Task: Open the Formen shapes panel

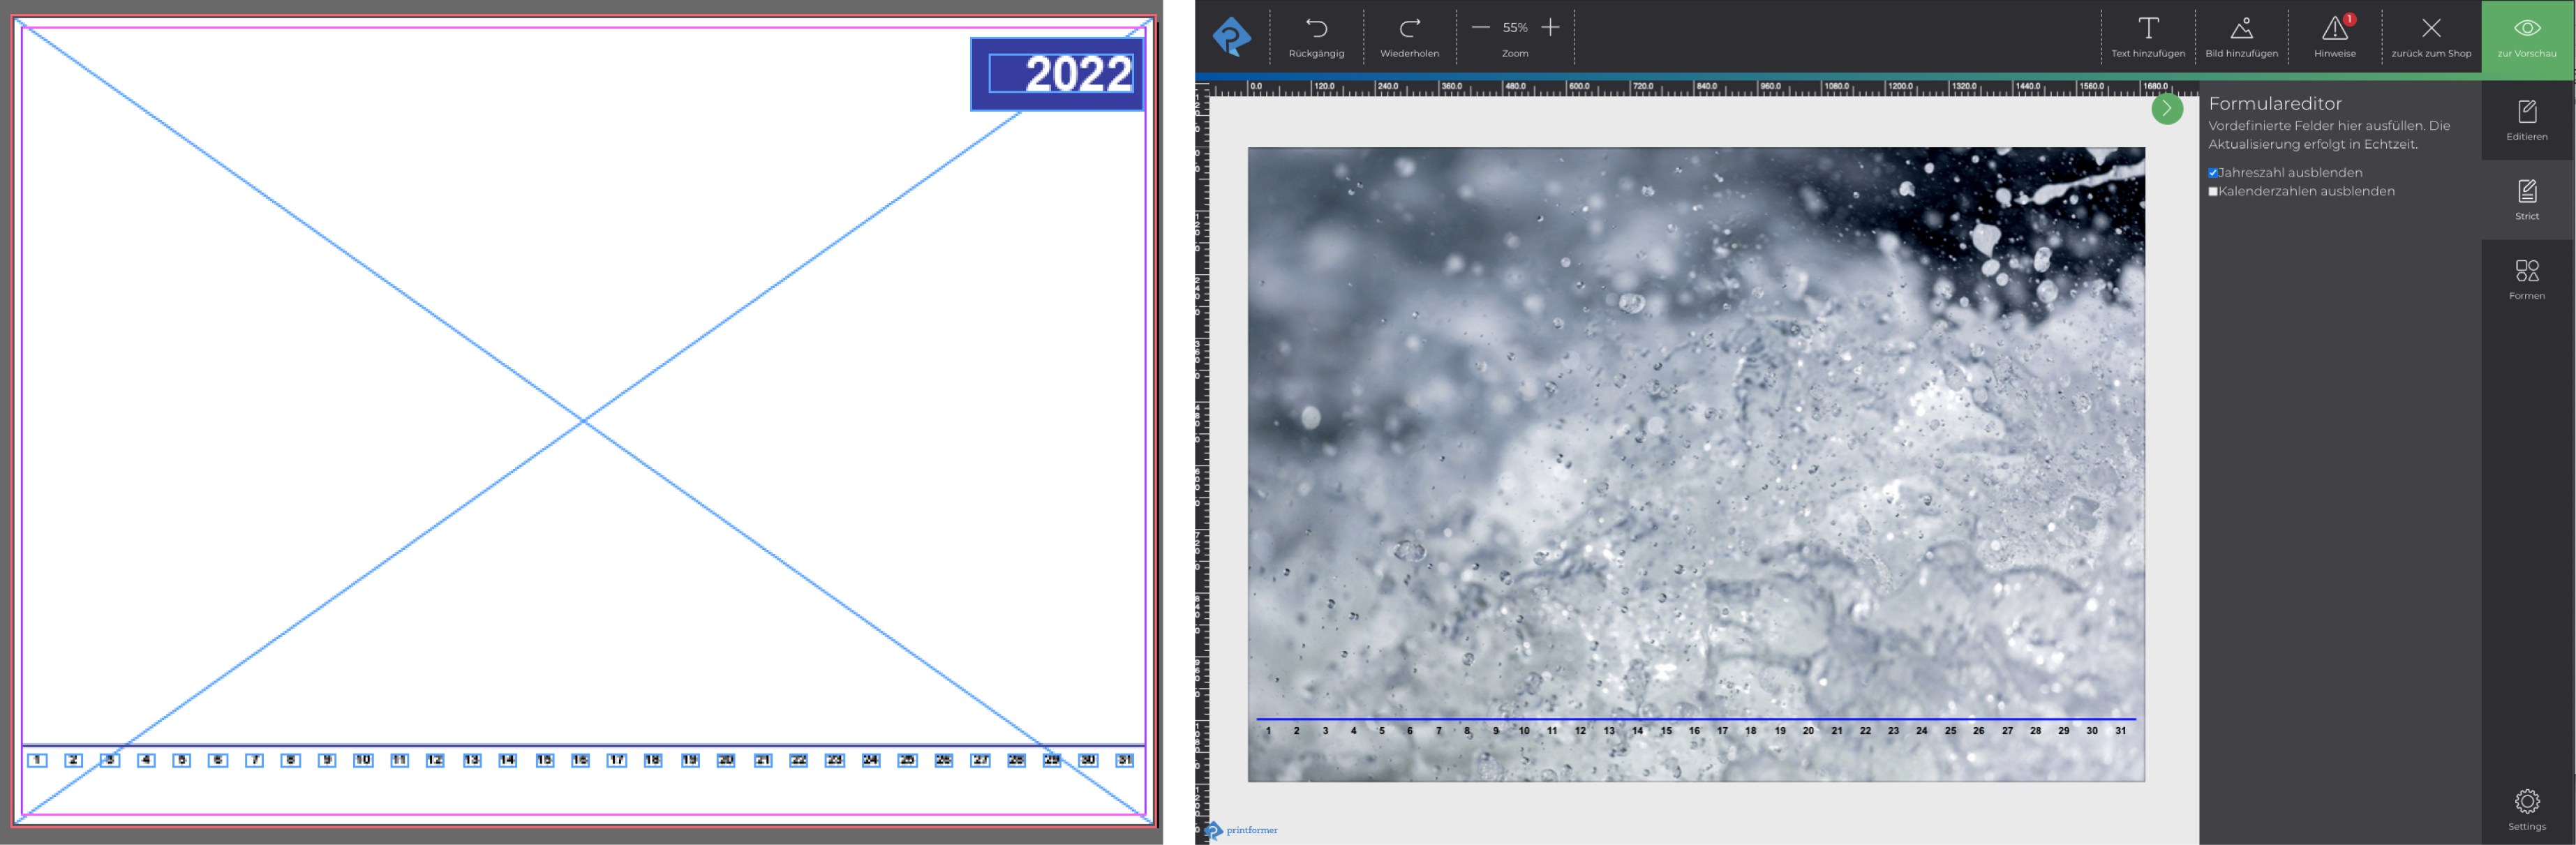Action: coord(2526,279)
